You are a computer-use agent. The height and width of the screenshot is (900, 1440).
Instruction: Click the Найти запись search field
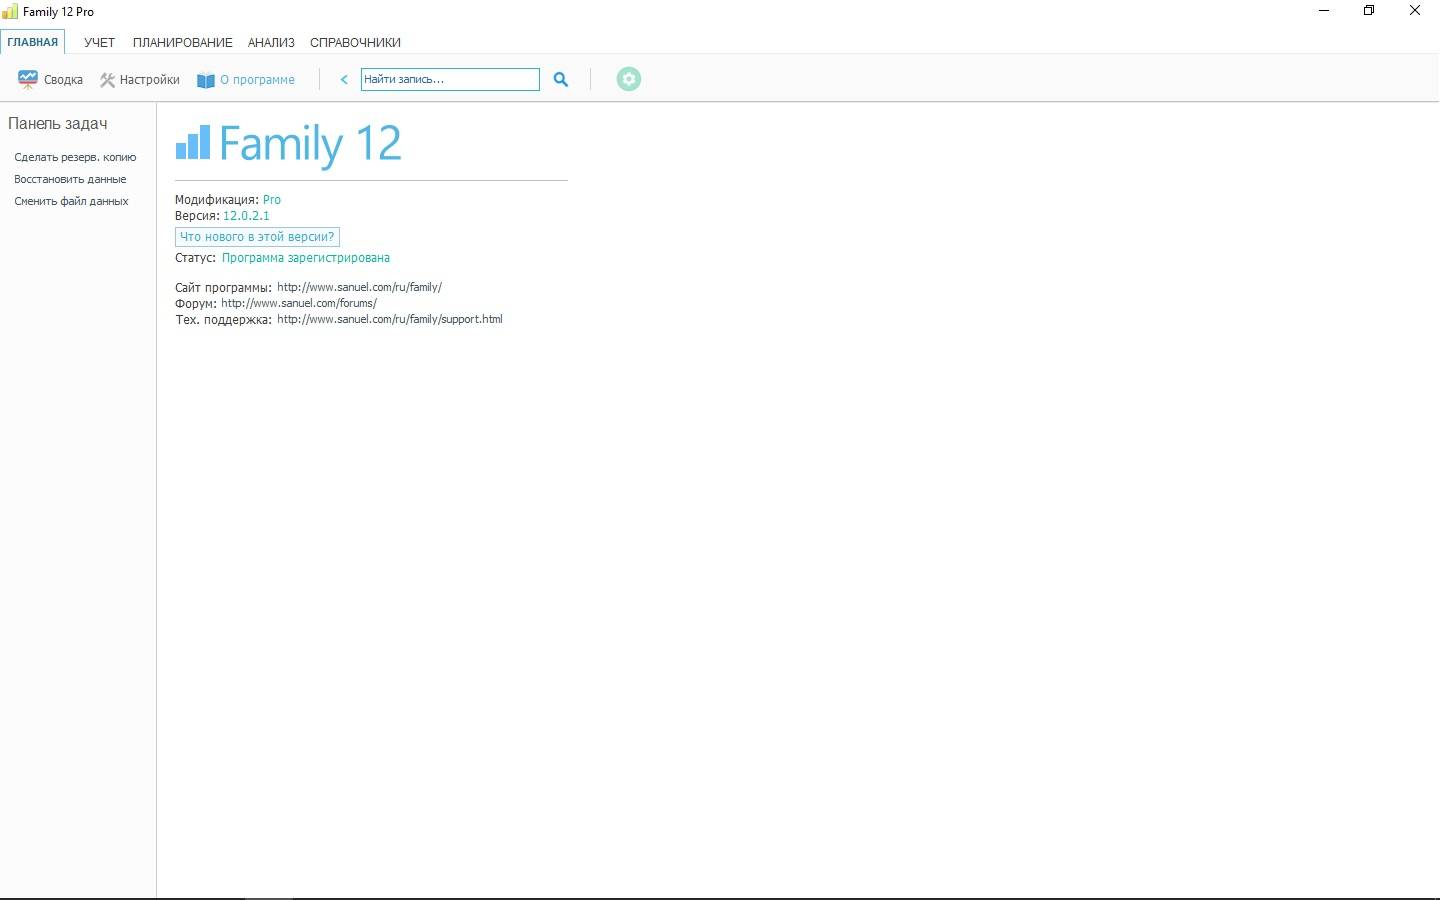click(x=450, y=79)
